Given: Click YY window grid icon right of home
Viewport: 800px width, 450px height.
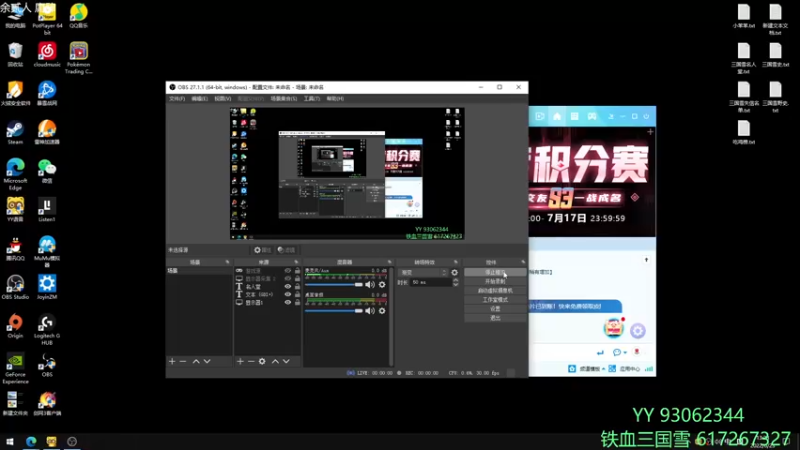Looking at the screenshot, I should pyautogui.click(x=574, y=116).
